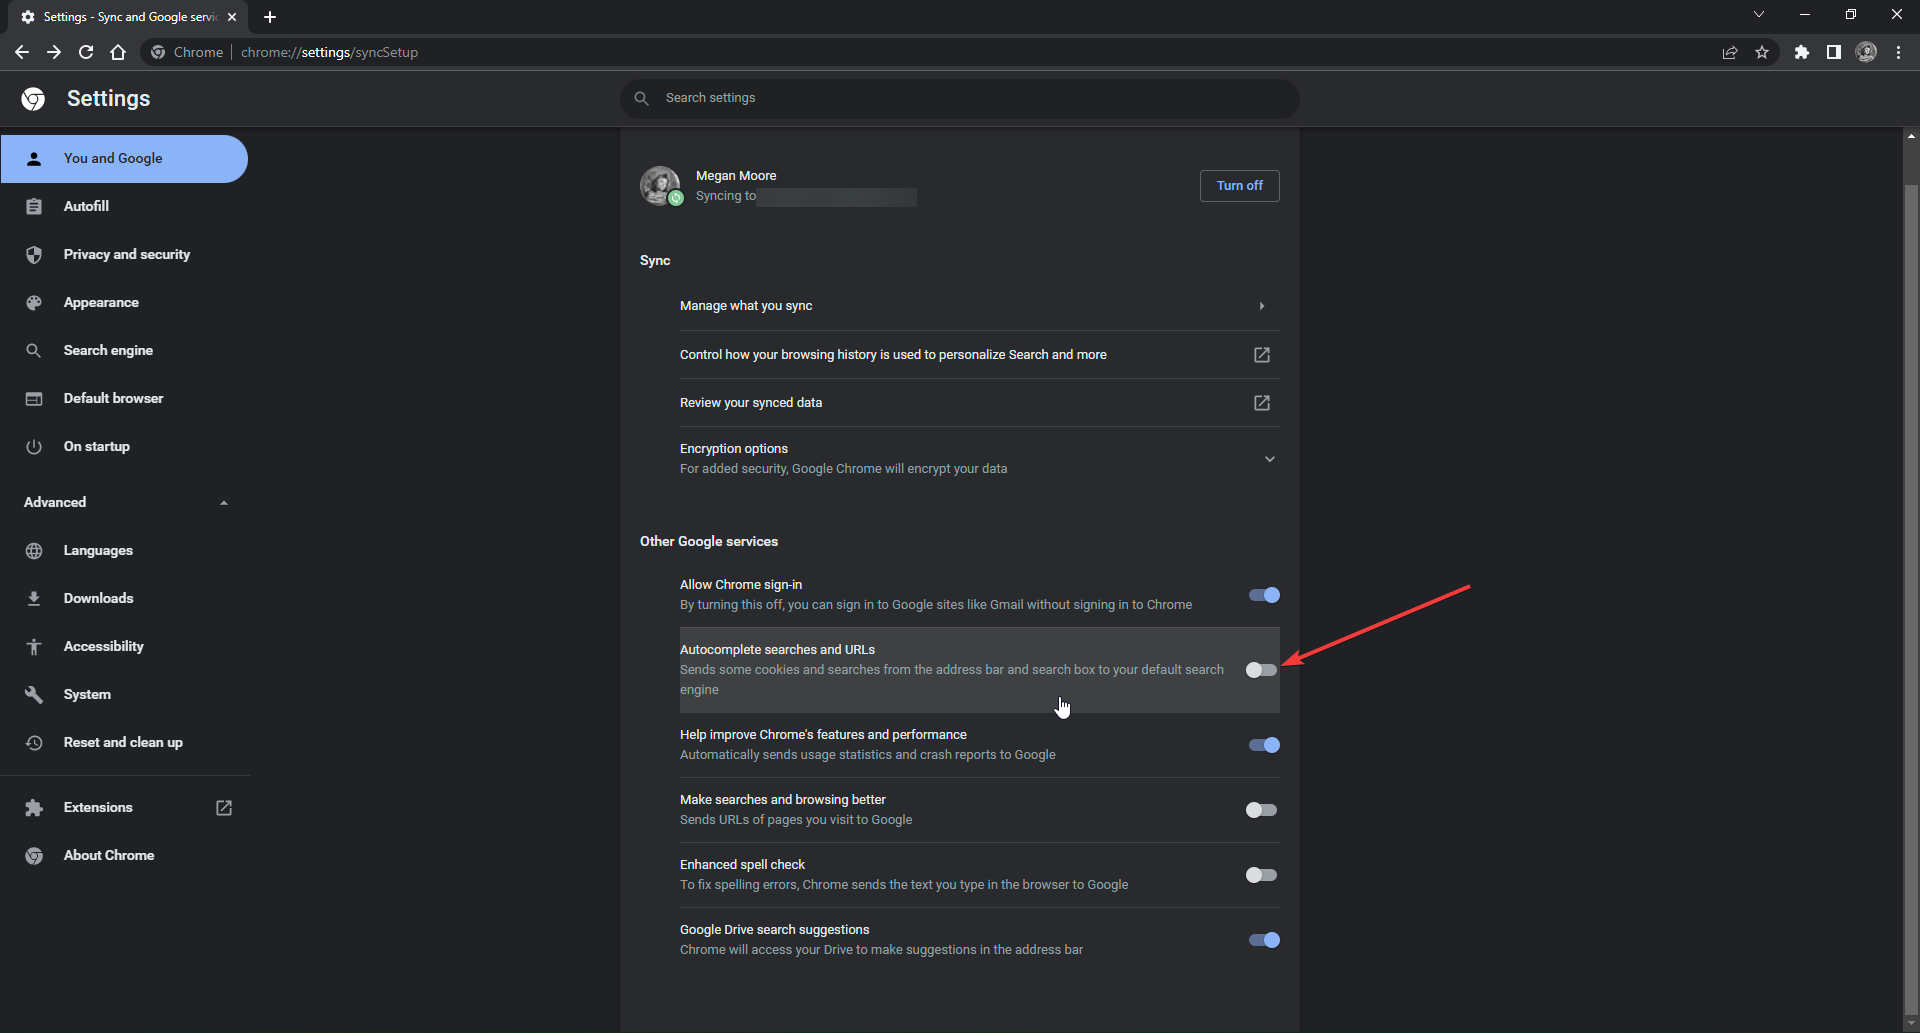Image resolution: width=1920 pixels, height=1033 pixels.
Task: Collapse the Advanced section
Action: 124,502
